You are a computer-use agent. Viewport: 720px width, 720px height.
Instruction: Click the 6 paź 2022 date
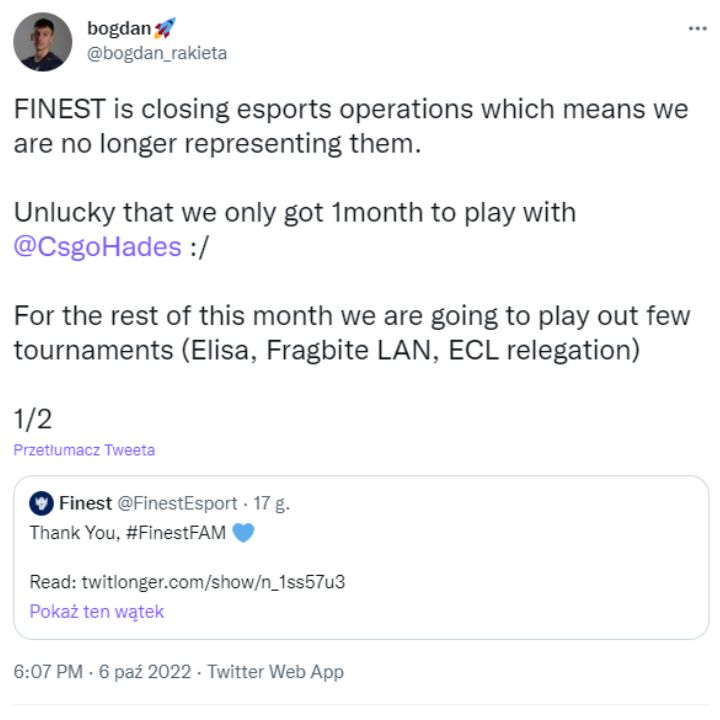148,672
